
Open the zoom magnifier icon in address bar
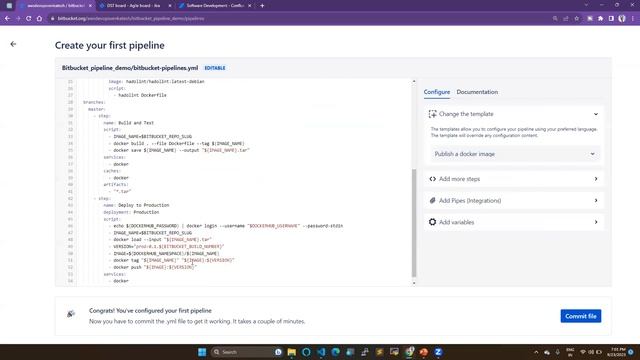(555, 18)
